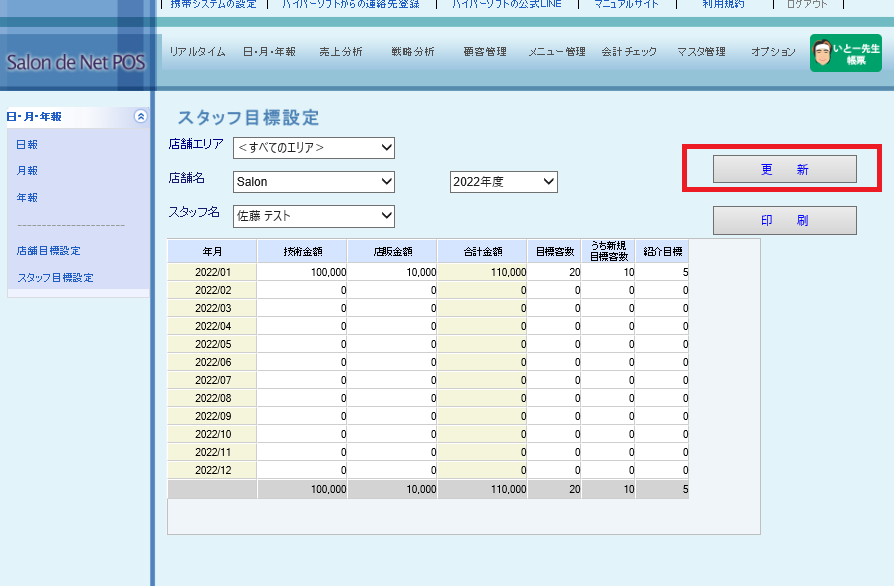Open 店舗目標設定 from the sidebar
The width and height of the screenshot is (894, 586).
(x=48, y=251)
